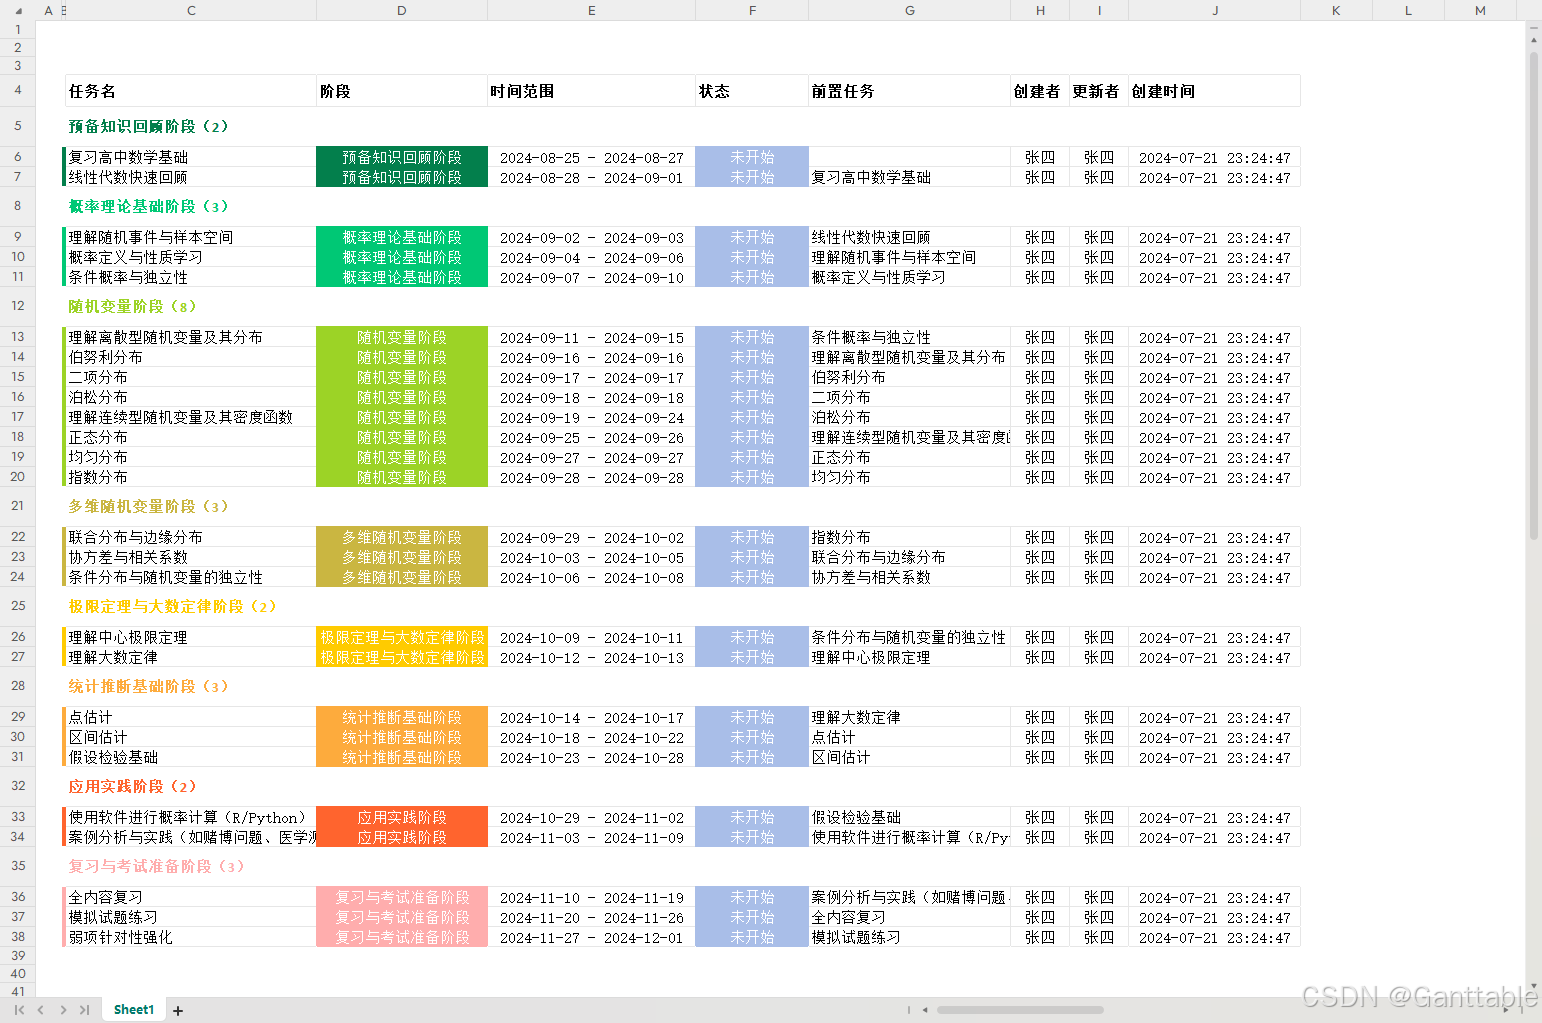Click green stage cell 概率理论基础阶段 row 10
This screenshot has width=1542, height=1023.
point(402,257)
